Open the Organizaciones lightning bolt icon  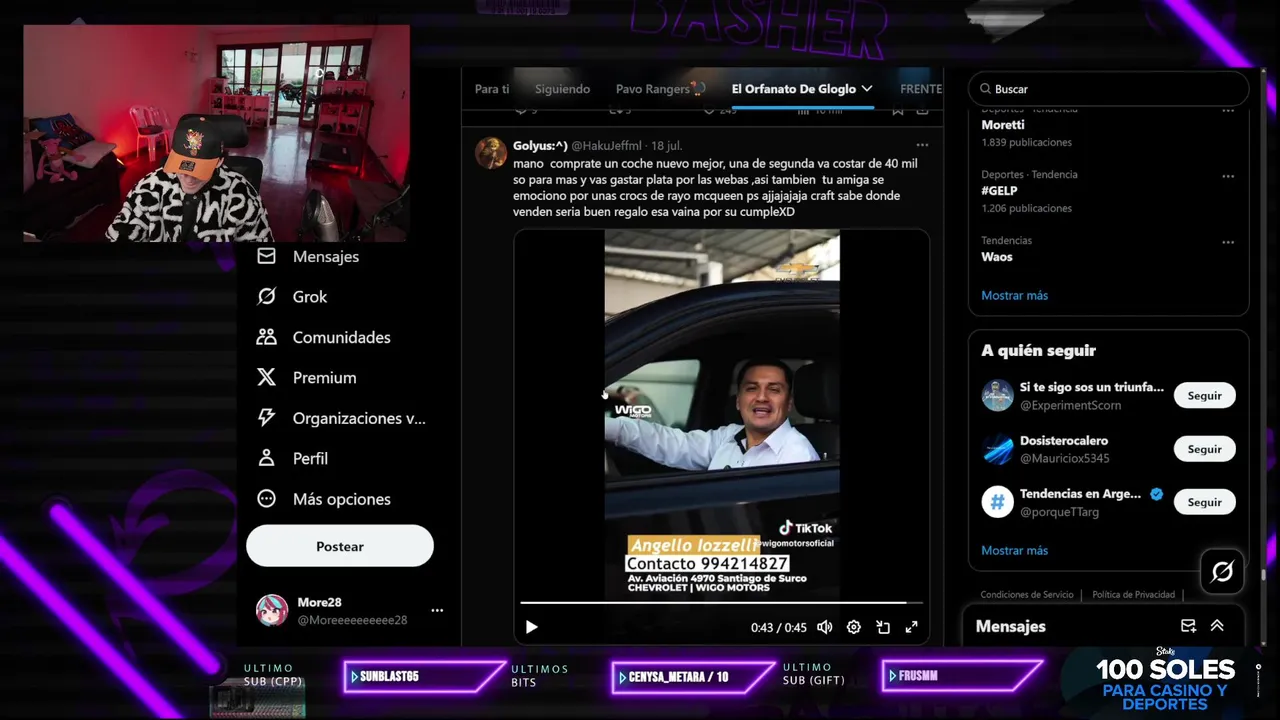coord(266,418)
